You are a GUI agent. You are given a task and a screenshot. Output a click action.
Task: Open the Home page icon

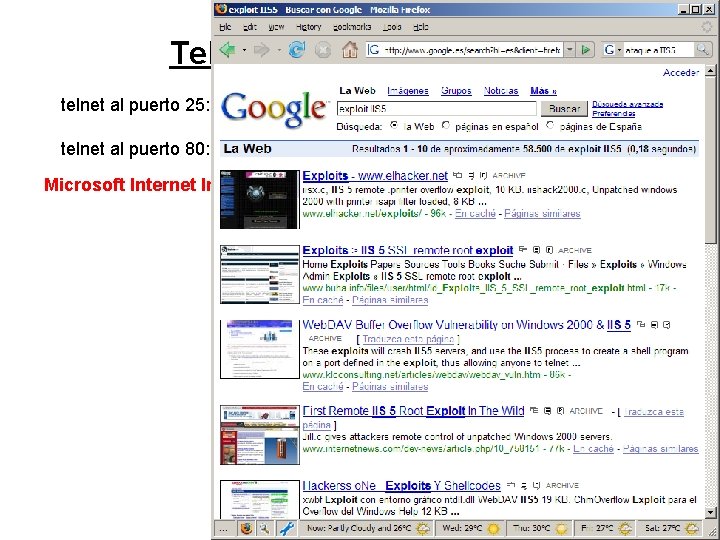pyautogui.click(x=349, y=49)
